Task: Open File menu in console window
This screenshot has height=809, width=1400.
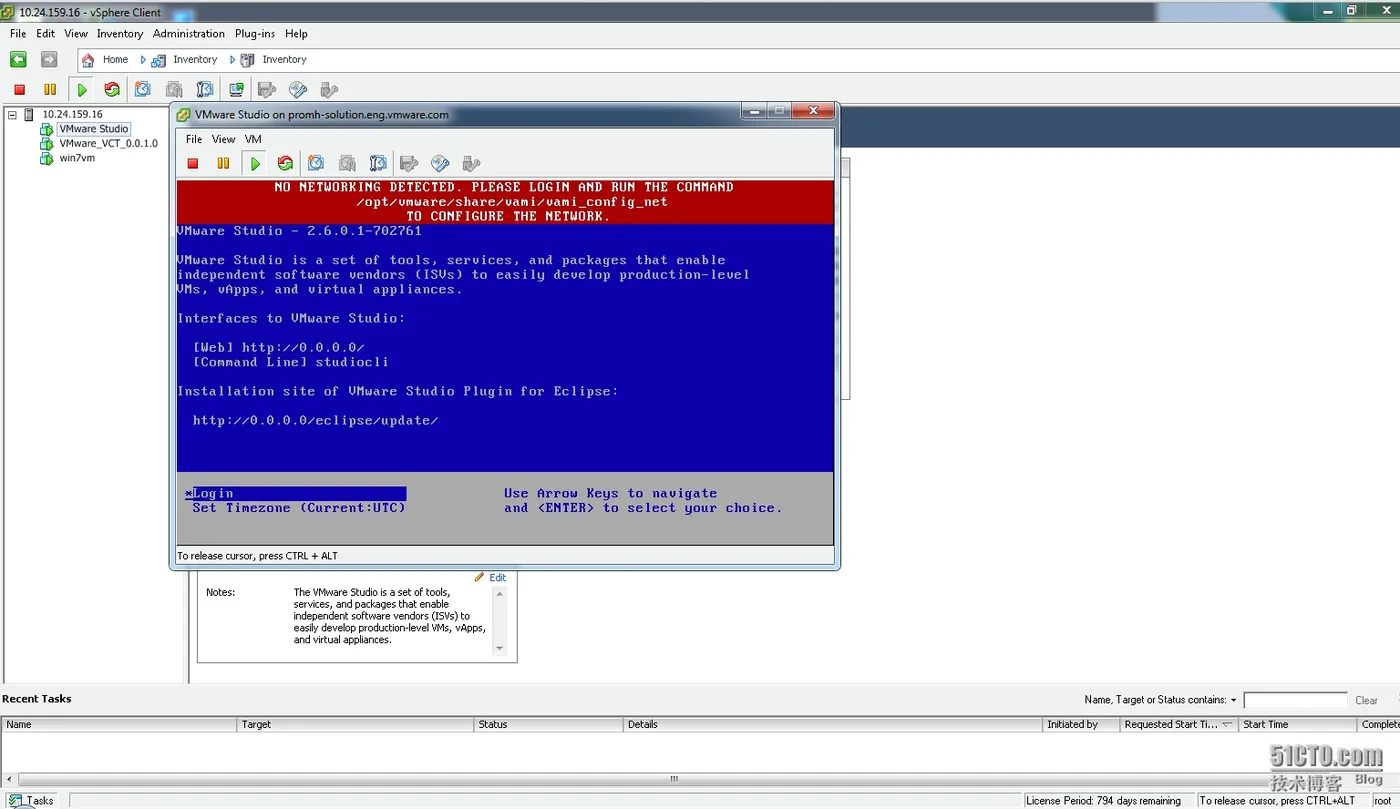Action: point(194,139)
